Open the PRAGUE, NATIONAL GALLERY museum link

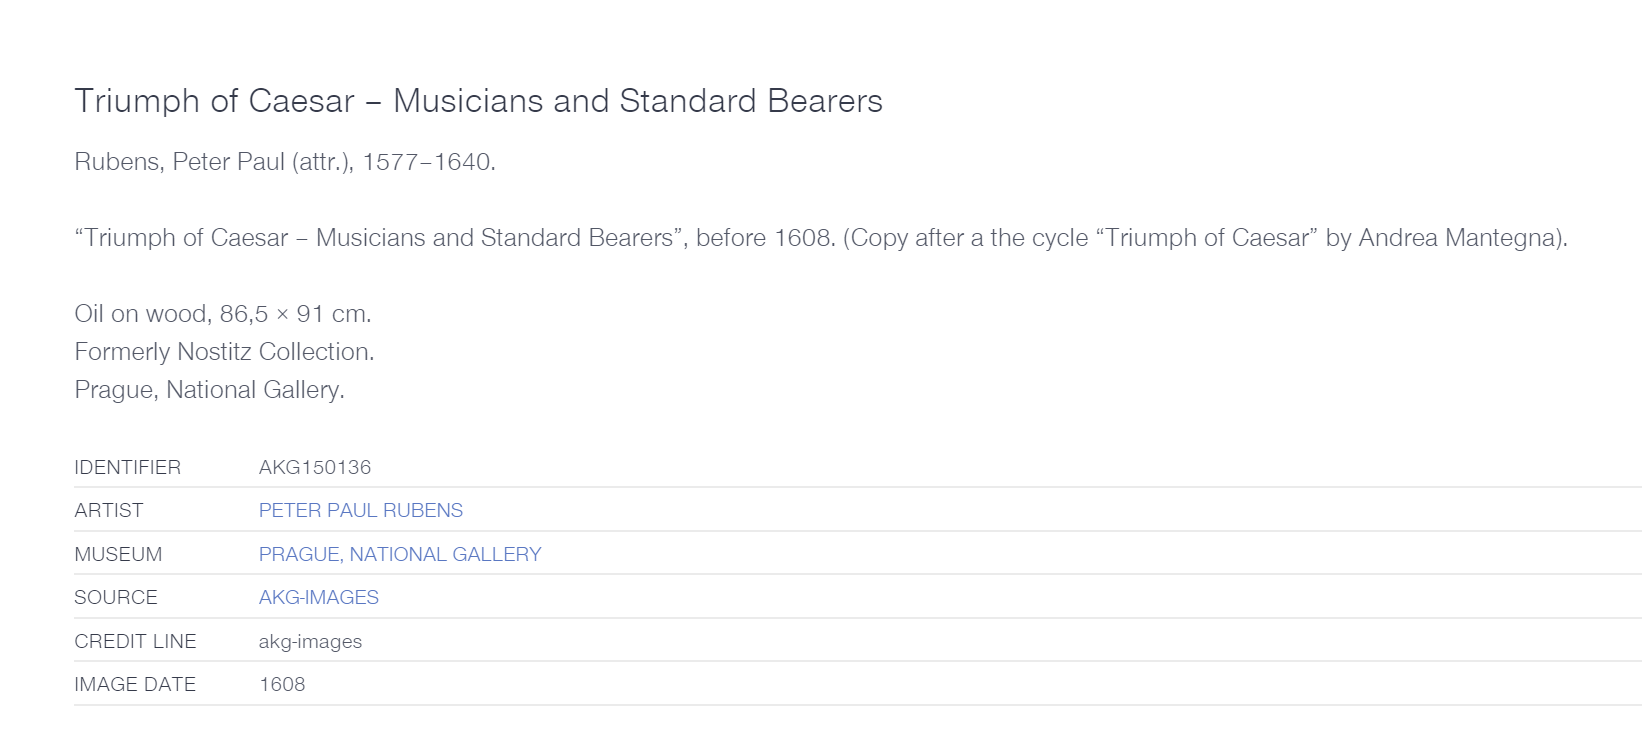(400, 554)
